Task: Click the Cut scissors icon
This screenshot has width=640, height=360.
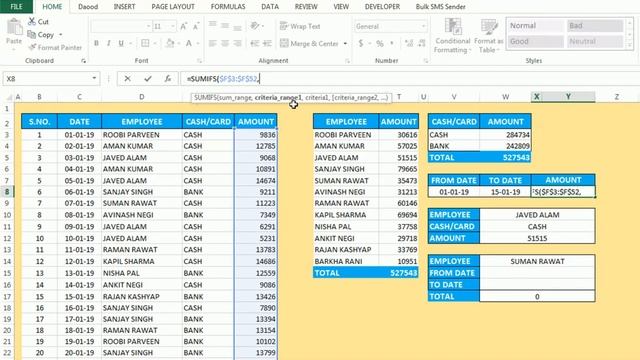Action: coord(31,22)
